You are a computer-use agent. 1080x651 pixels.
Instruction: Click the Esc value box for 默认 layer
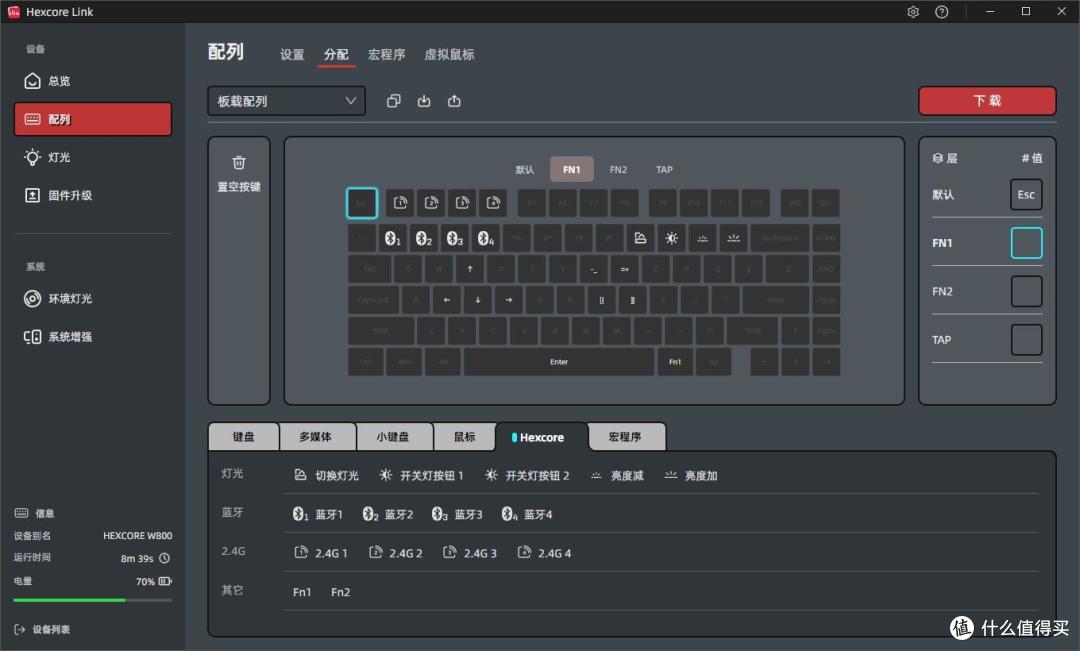click(x=1026, y=194)
